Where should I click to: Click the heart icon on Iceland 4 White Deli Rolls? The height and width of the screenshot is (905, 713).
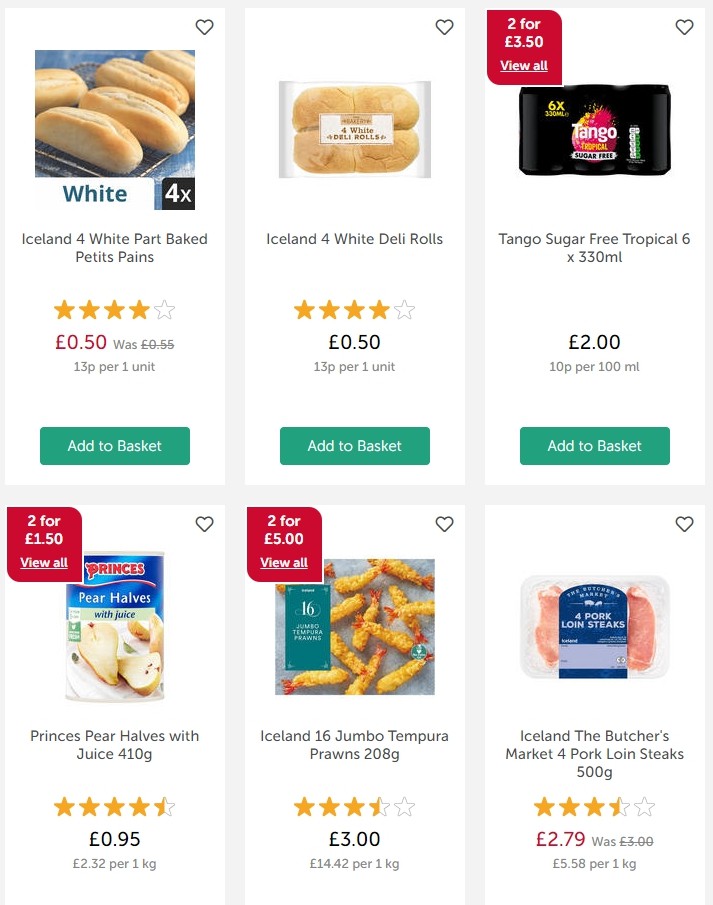[x=444, y=27]
